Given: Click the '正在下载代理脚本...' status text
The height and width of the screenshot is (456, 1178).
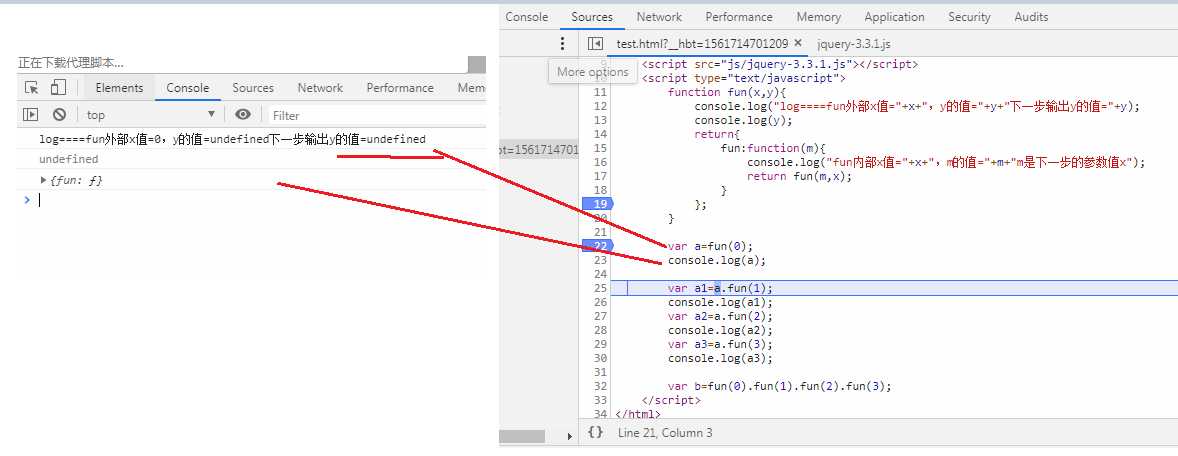Looking at the screenshot, I should 71,63.
